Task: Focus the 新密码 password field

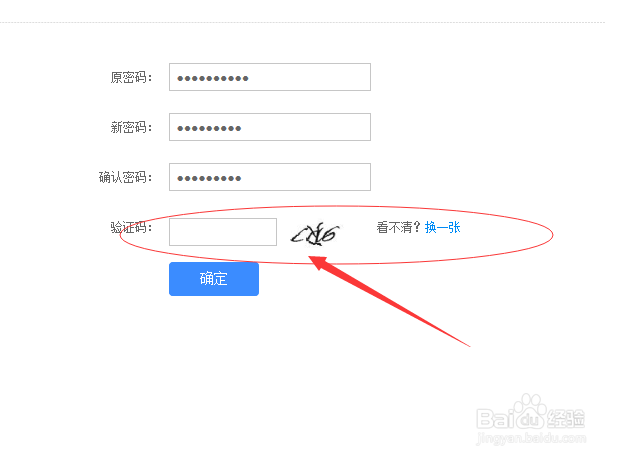Action: pyautogui.click(x=270, y=127)
